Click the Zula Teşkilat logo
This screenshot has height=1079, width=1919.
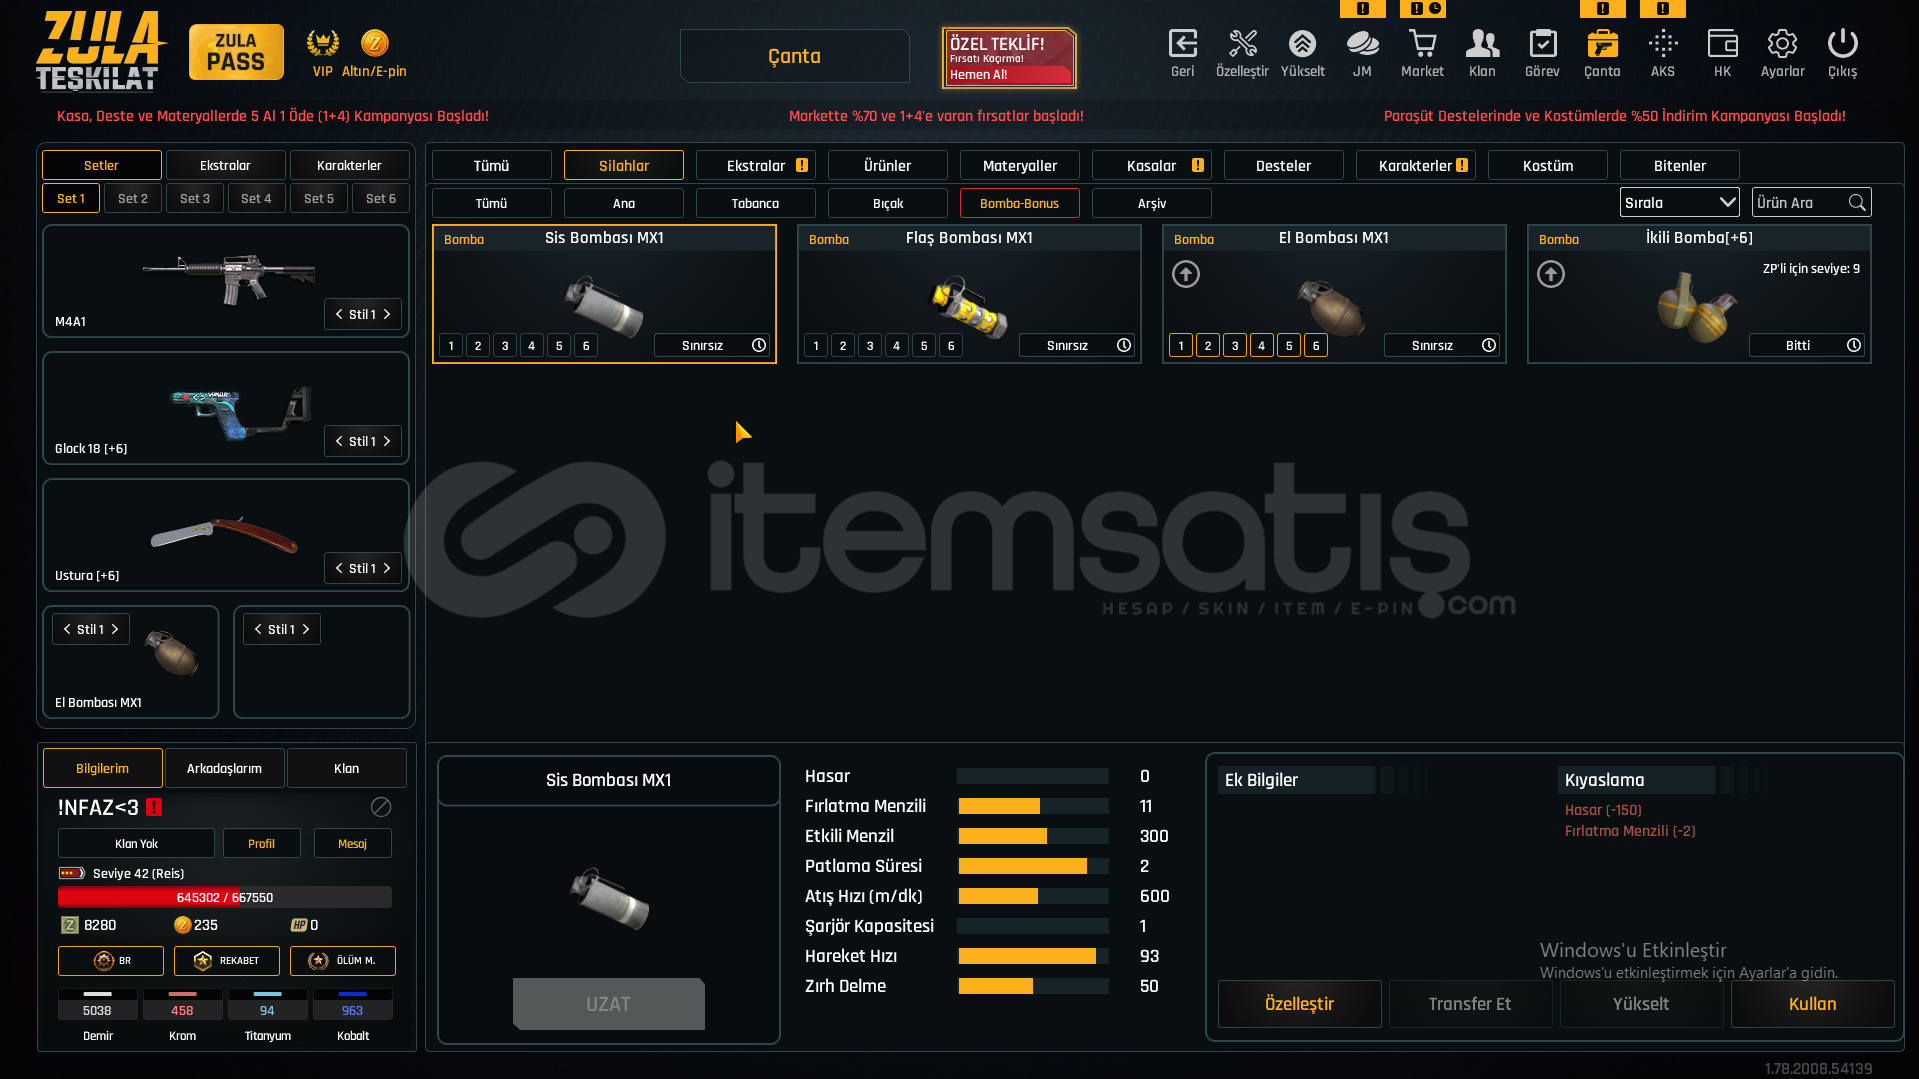click(x=100, y=50)
